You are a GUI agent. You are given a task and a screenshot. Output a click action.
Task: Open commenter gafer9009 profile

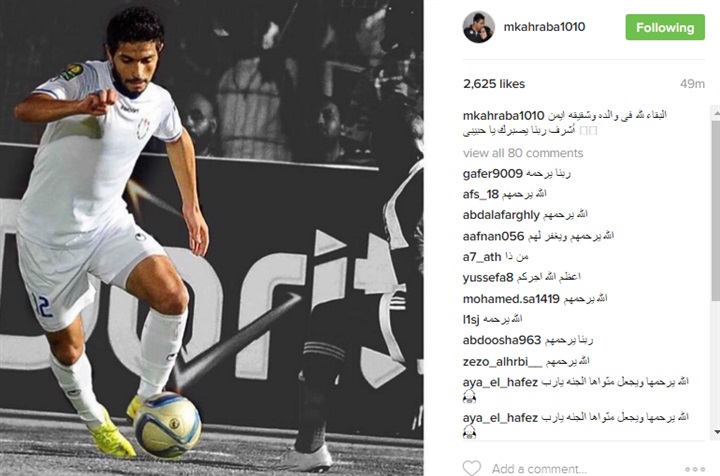(493, 174)
